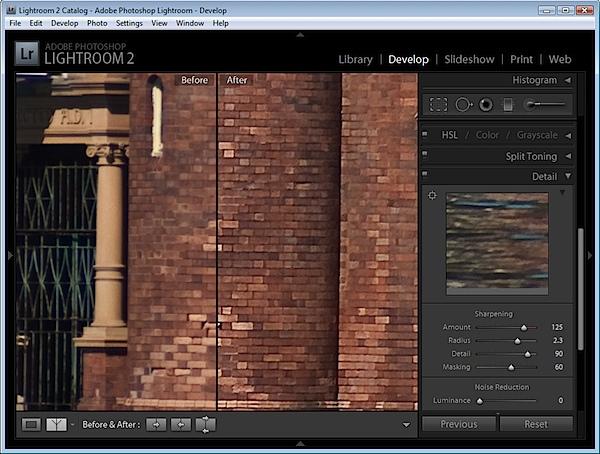
Task: Switch to the Library module
Action: pos(355,59)
